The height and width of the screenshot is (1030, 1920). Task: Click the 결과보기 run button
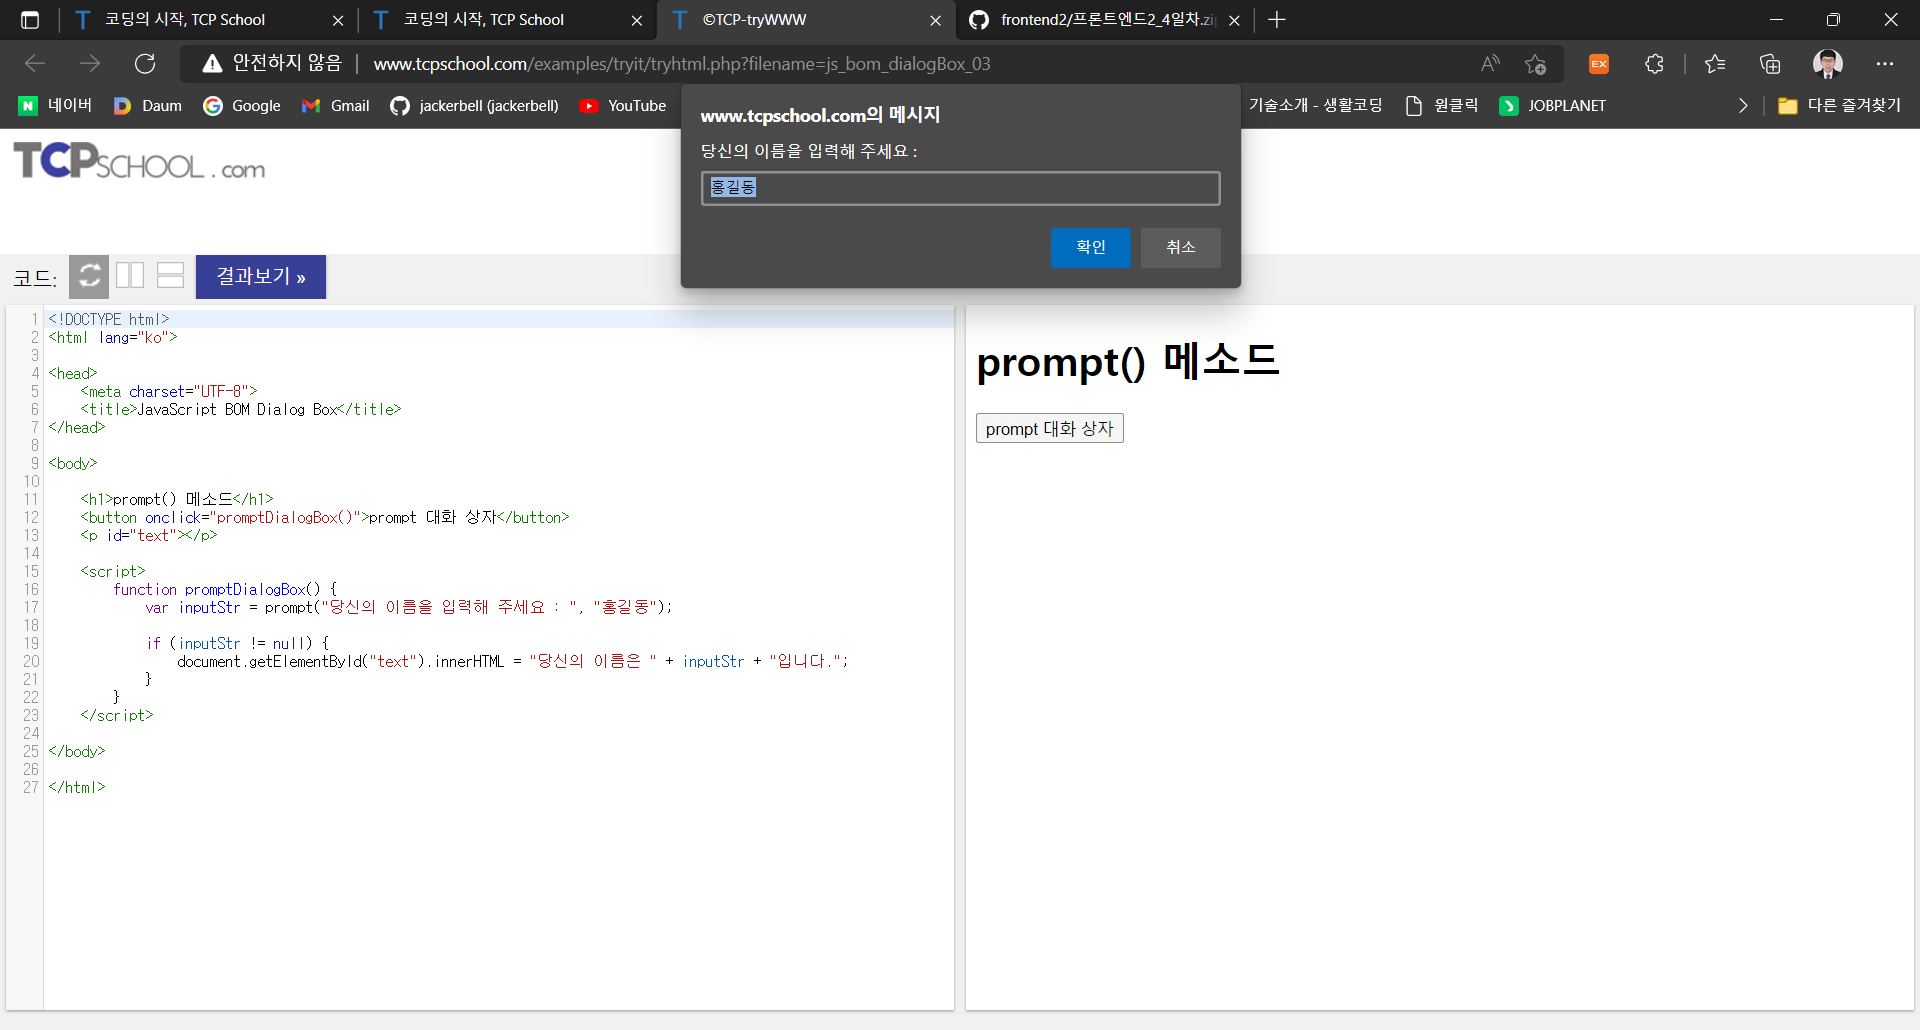(x=261, y=277)
